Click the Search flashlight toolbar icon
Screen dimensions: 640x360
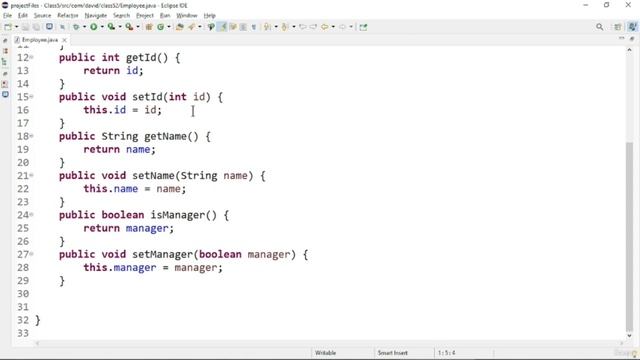[x=191, y=27]
